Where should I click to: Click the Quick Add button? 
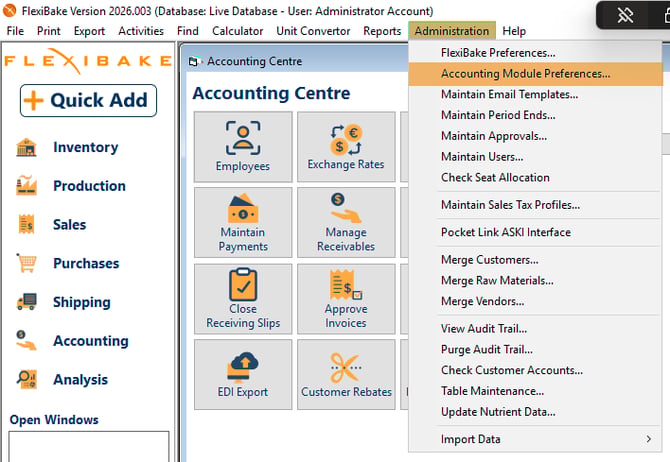click(x=88, y=100)
